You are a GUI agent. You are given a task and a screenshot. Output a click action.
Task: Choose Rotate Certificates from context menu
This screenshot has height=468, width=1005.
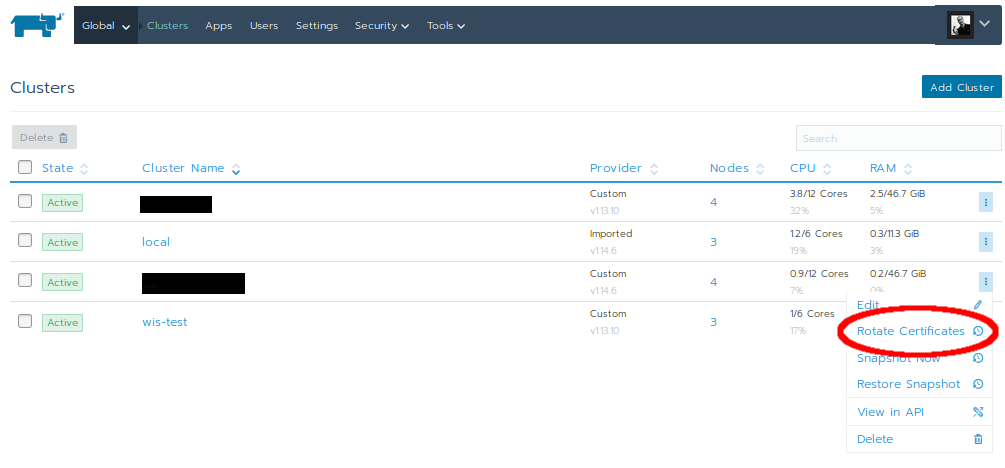coord(911,331)
